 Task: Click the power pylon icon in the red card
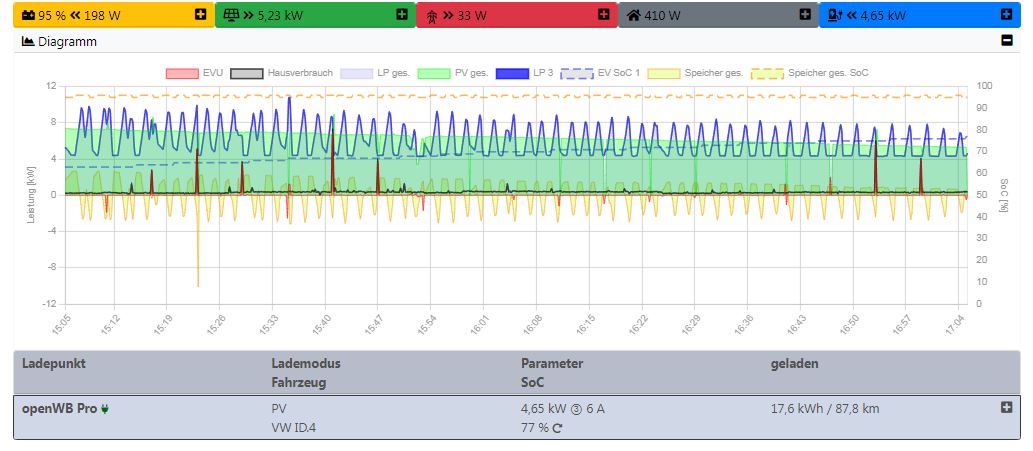click(x=432, y=15)
